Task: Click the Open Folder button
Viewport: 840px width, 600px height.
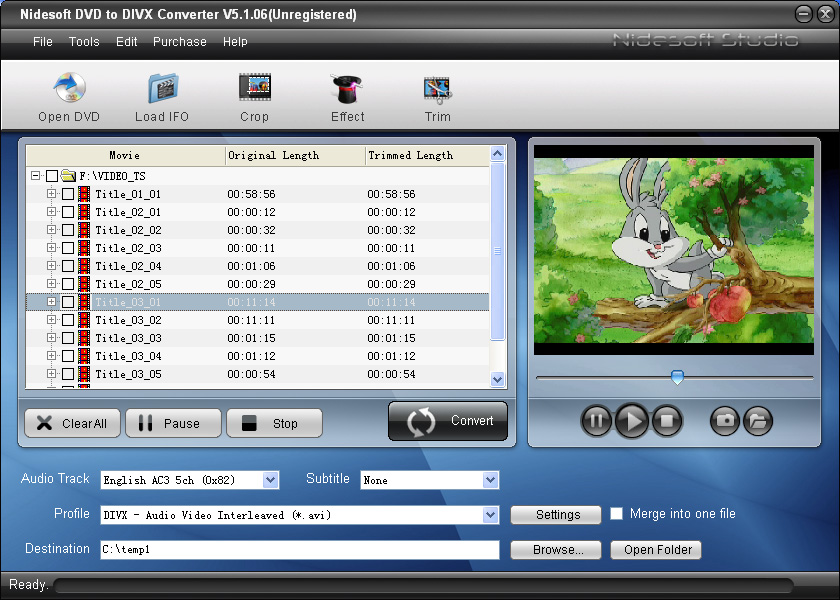Action: click(x=656, y=550)
